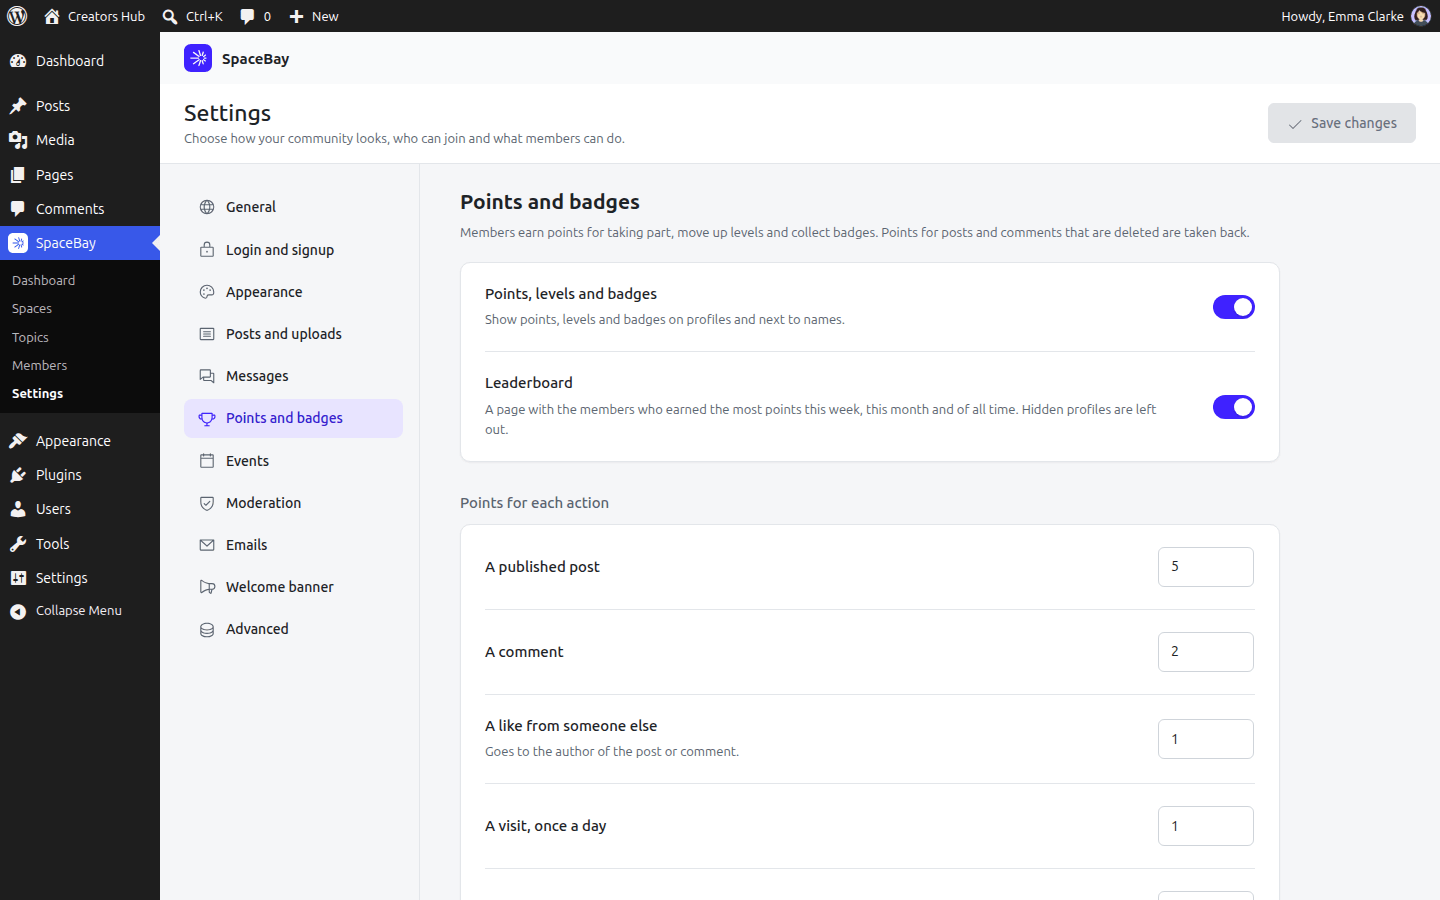Toggle Points, levels and badges switch
This screenshot has width=1440, height=900.
click(x=1233, y=307)
